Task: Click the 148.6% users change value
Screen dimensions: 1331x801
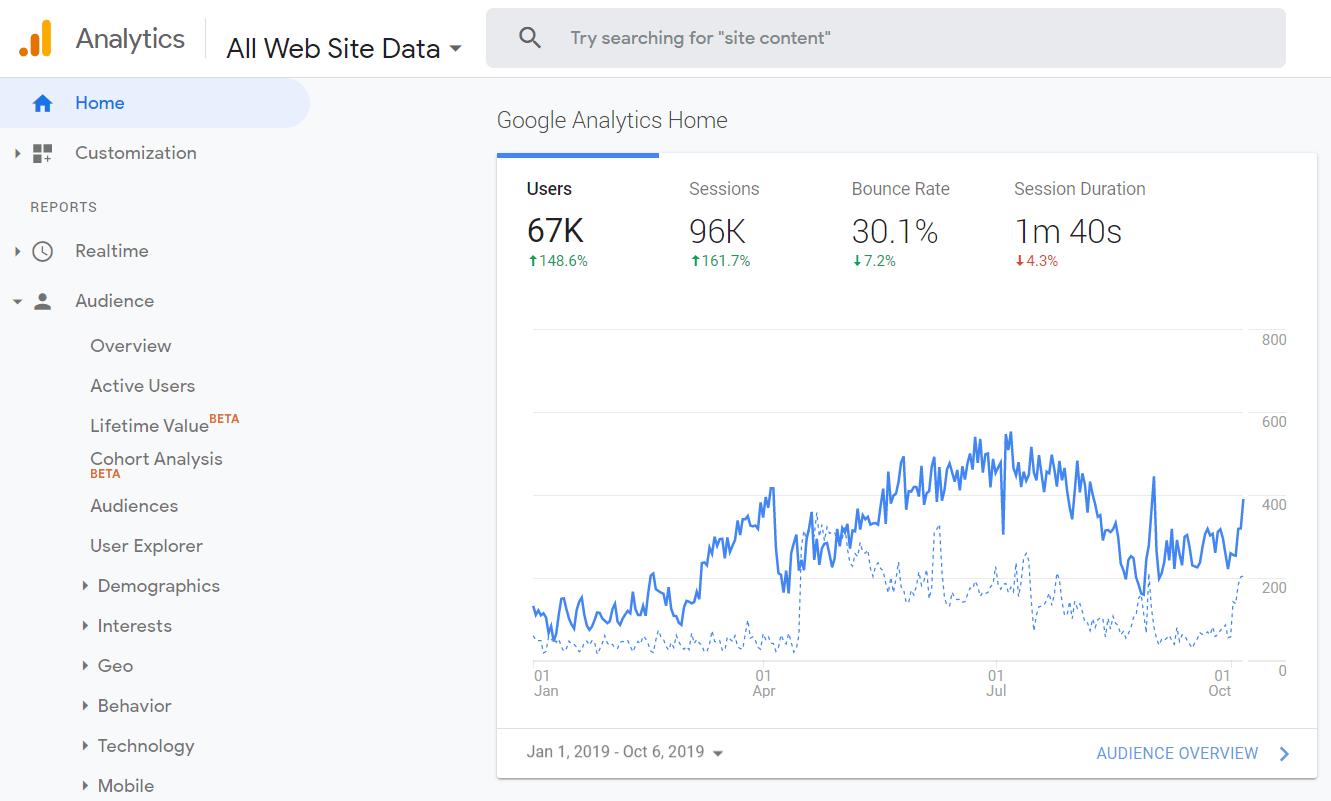Action: (x=557, y=261)
